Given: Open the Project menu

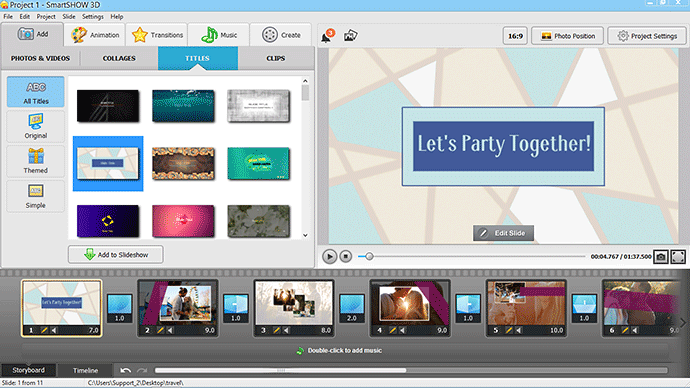Looking at the screenshot, I should 46,17.
